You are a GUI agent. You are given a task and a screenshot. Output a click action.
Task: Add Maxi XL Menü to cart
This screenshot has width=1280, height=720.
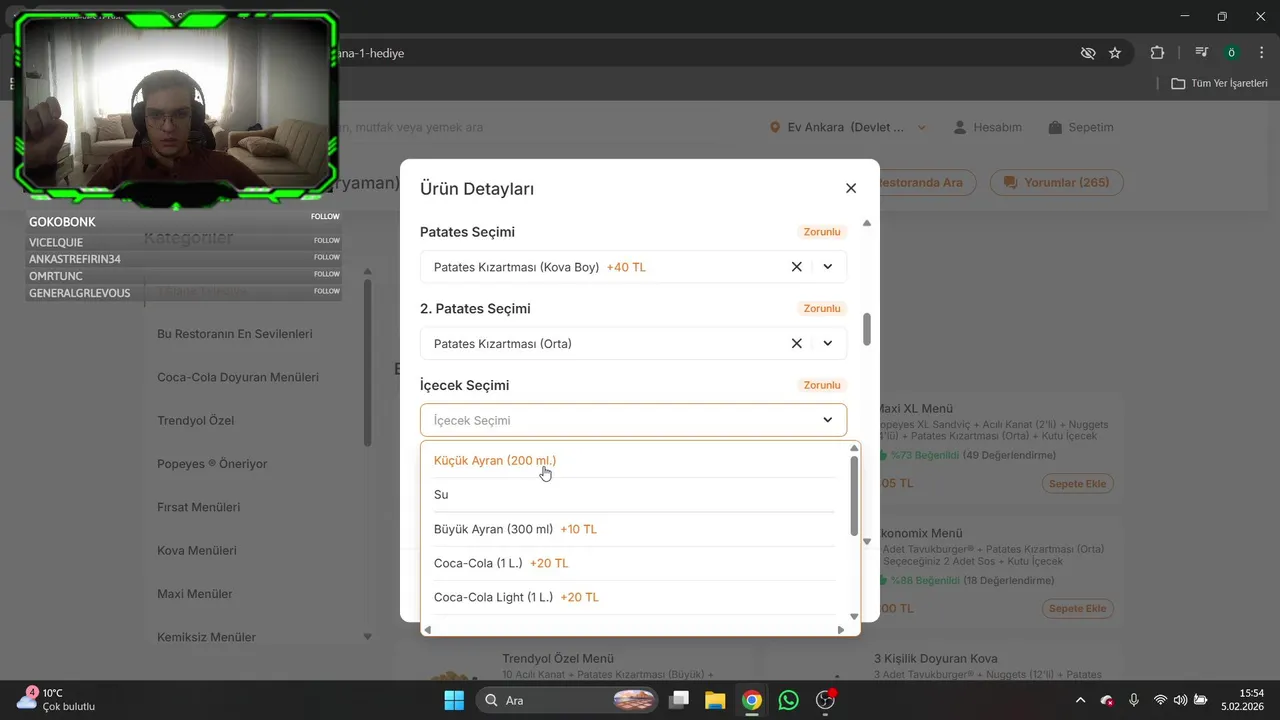(x=1079, y=484)
